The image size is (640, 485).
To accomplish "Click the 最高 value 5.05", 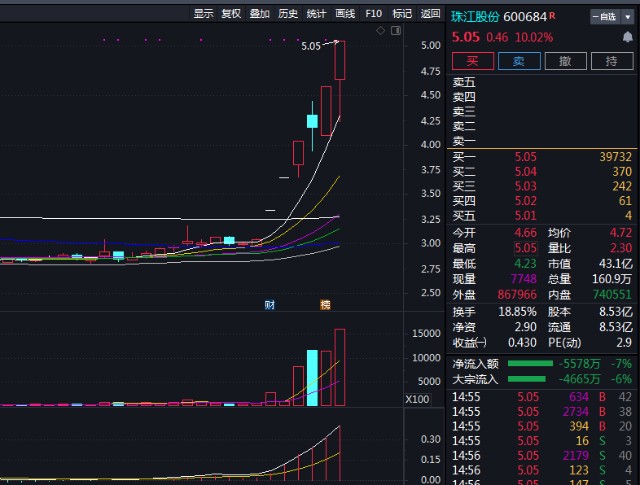I will click(526, 248).
